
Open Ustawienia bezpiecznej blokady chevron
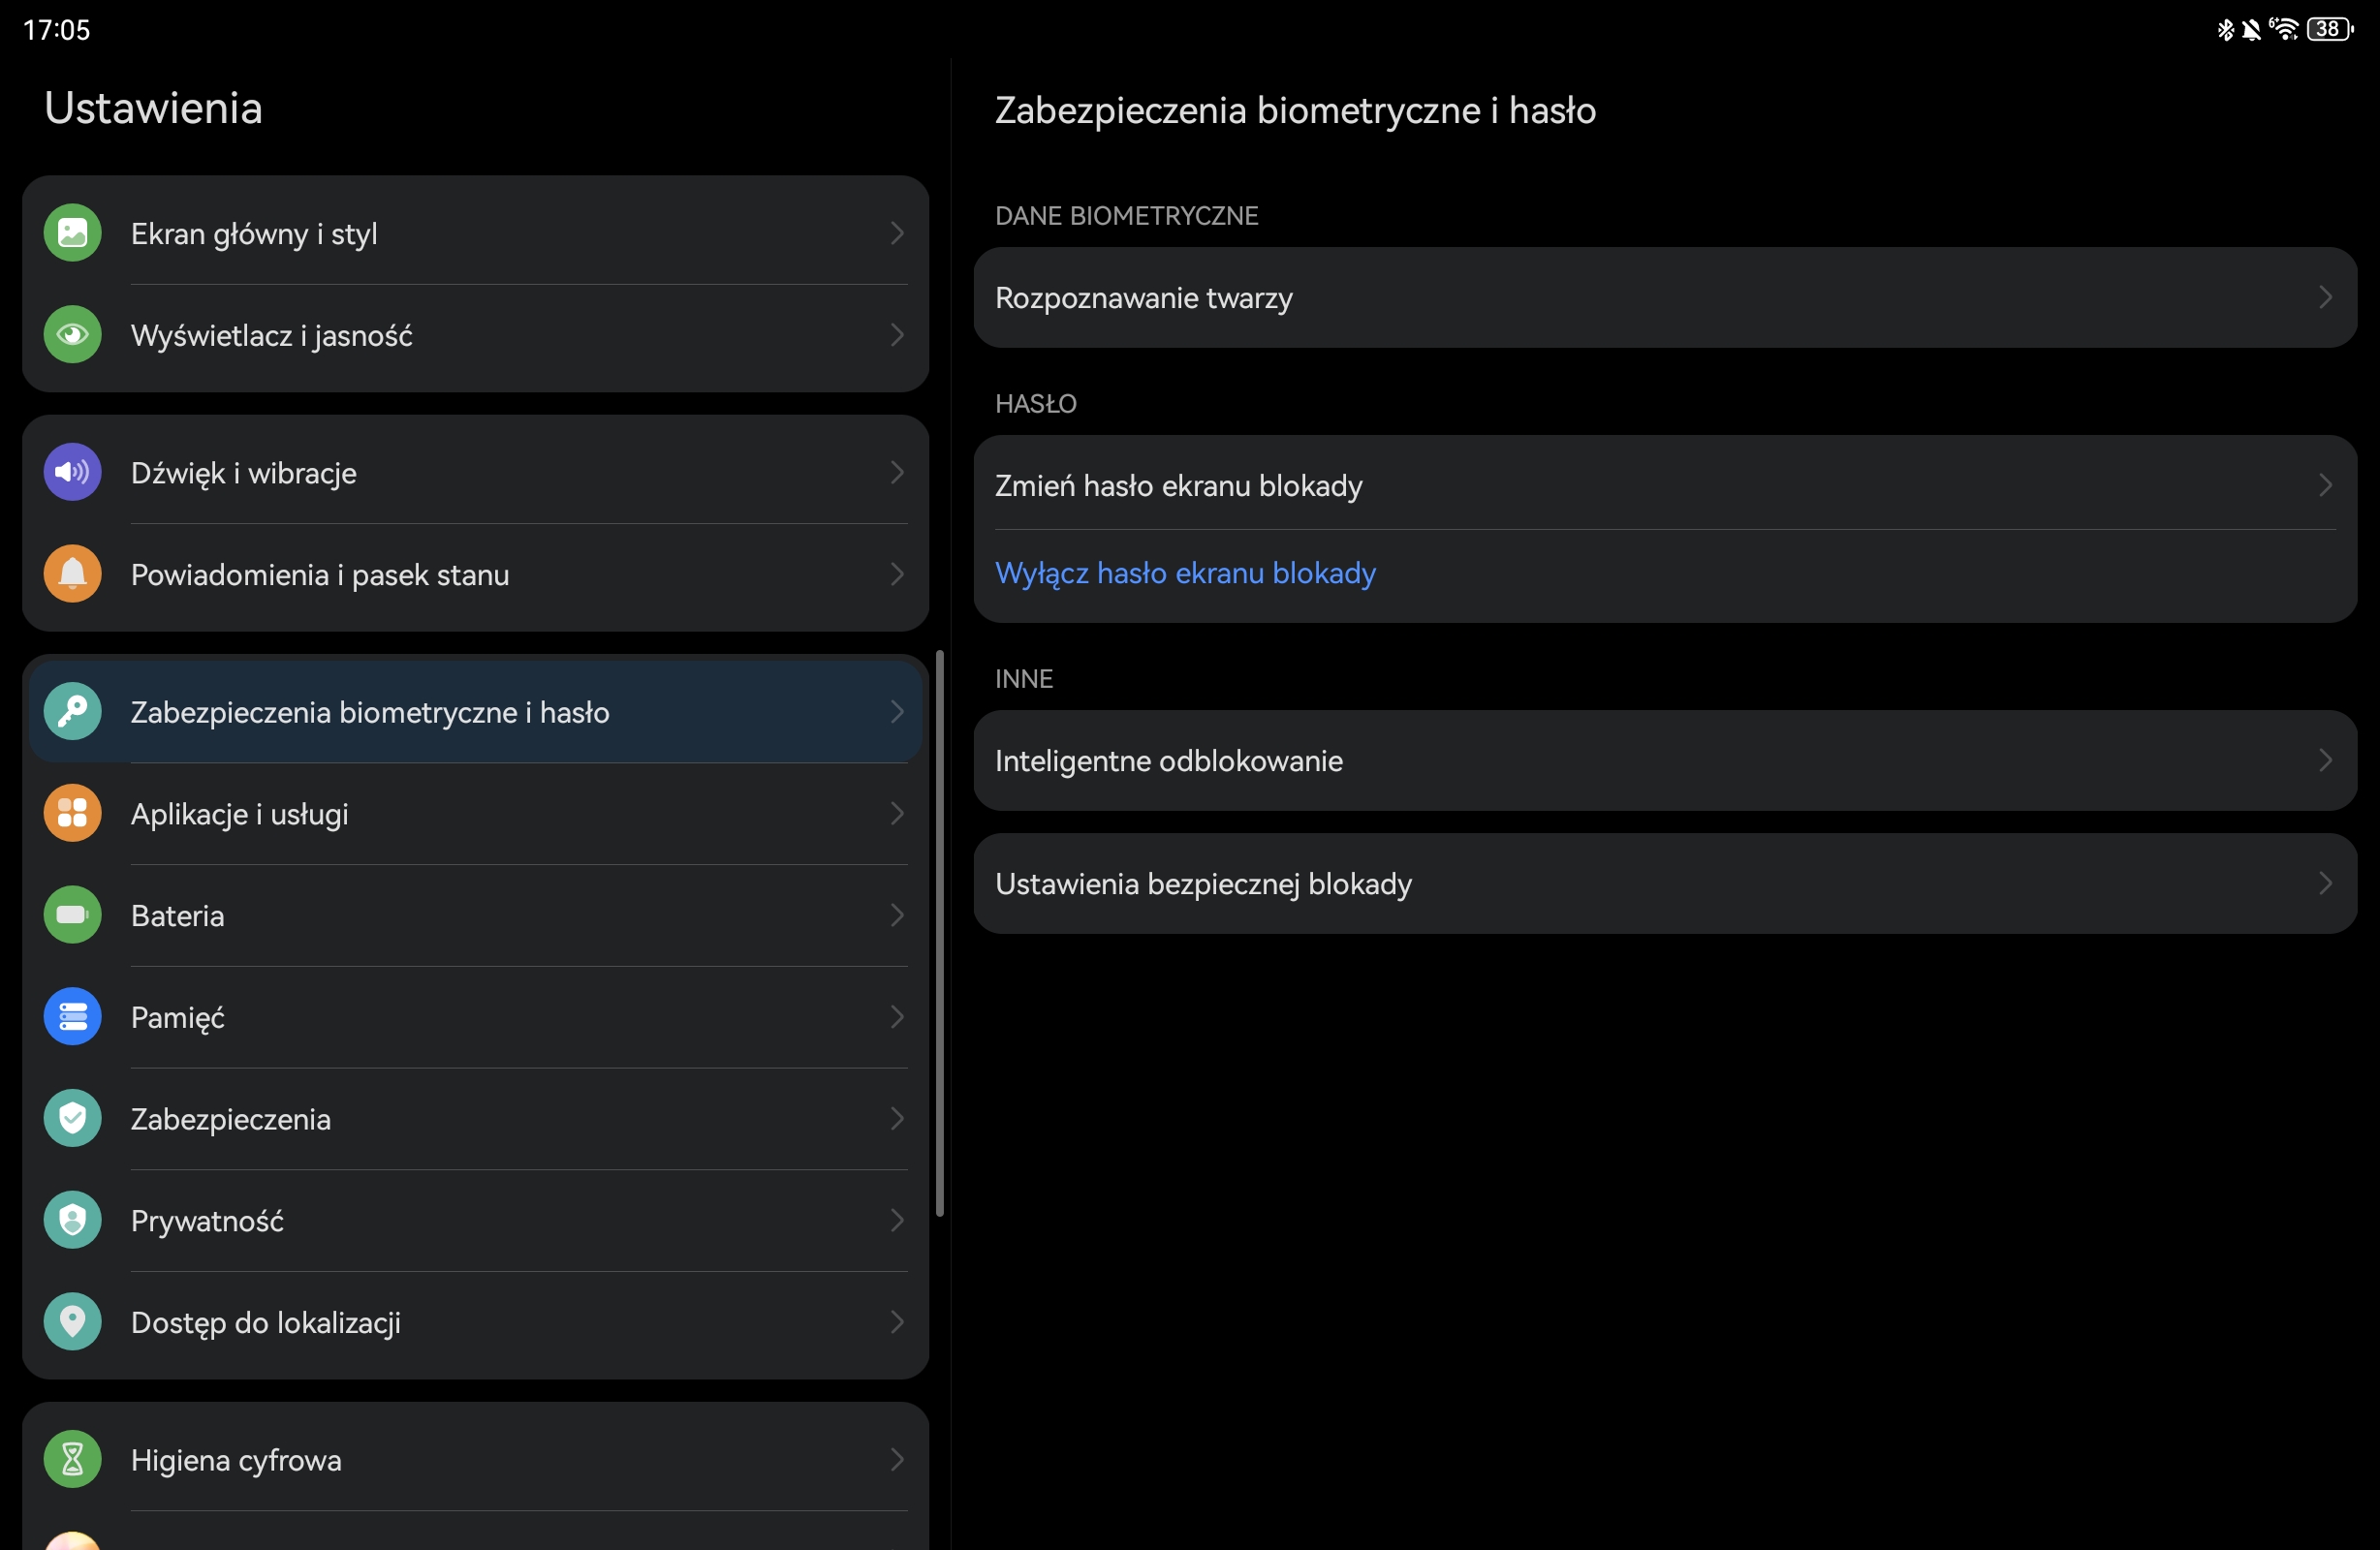tap(2325, 883)
